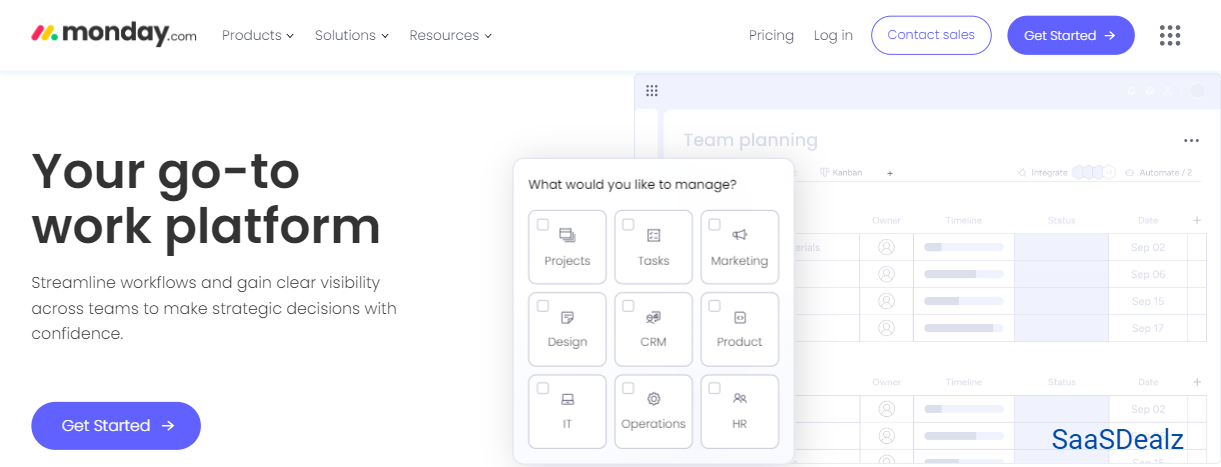
Task: Click the Automate / 2 icon
Action: (x=1129, y=173)
